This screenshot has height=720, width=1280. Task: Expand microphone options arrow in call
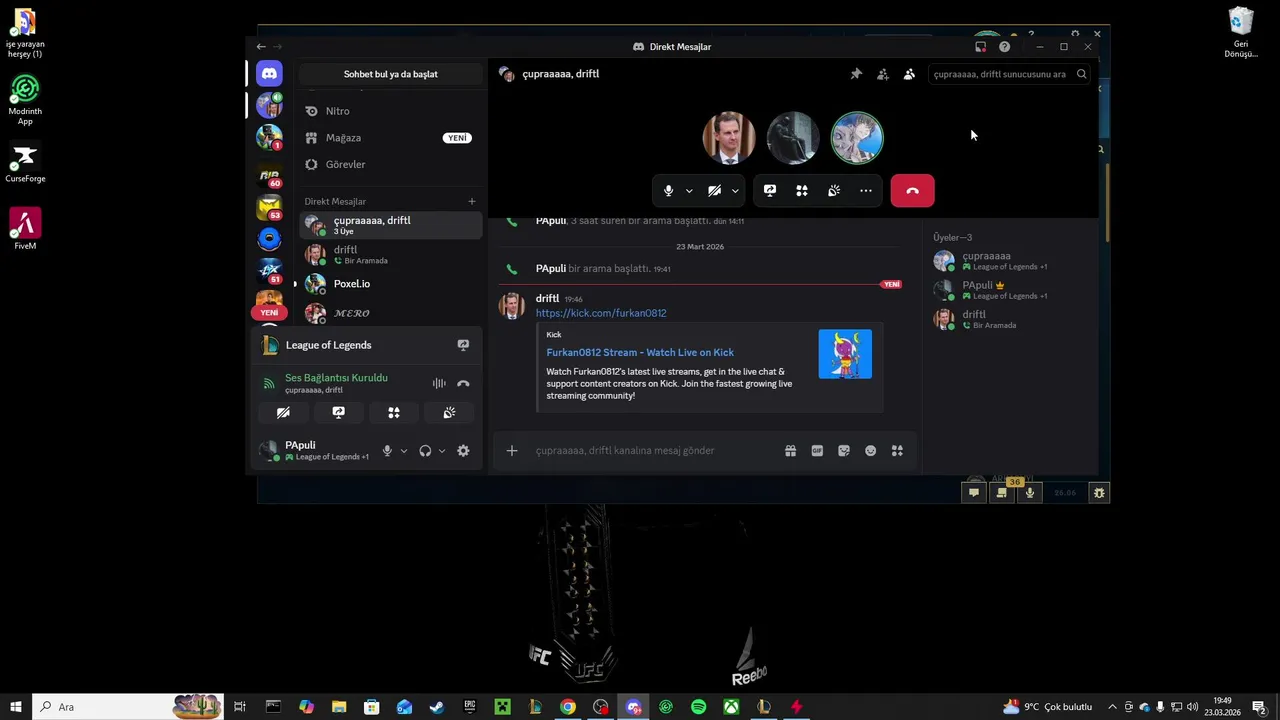coord(689,191)
